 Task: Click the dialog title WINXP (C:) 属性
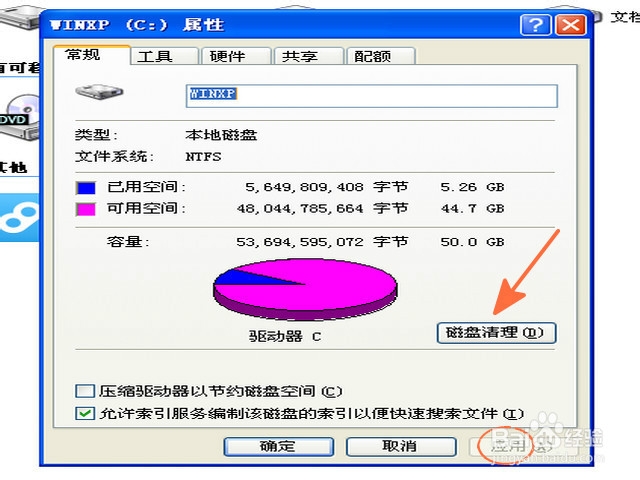(137, 25)
